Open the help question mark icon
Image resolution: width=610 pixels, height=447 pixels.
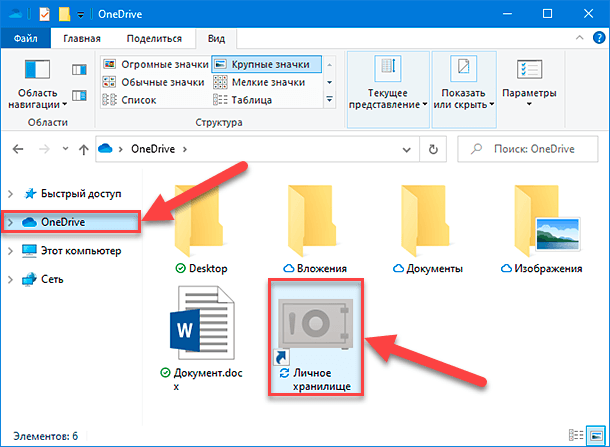599,38
